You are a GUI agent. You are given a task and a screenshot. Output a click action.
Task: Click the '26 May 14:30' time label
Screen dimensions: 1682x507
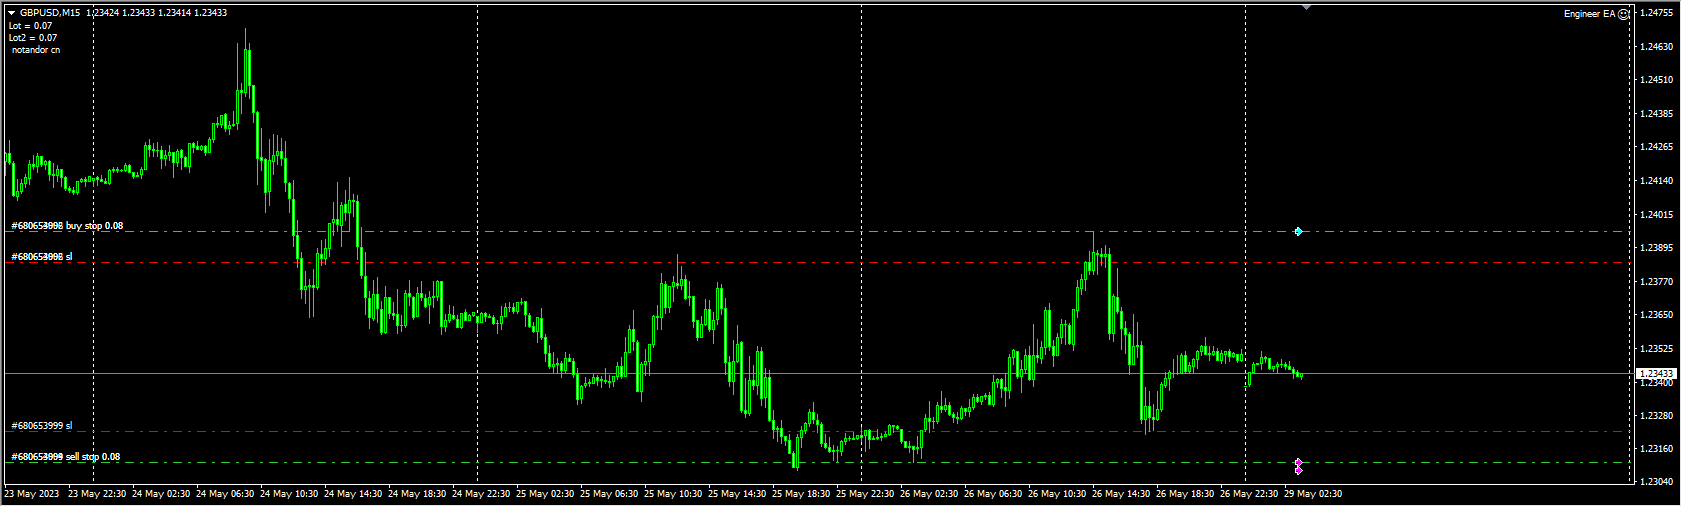pyautogui.click(x=1121, y=494)
